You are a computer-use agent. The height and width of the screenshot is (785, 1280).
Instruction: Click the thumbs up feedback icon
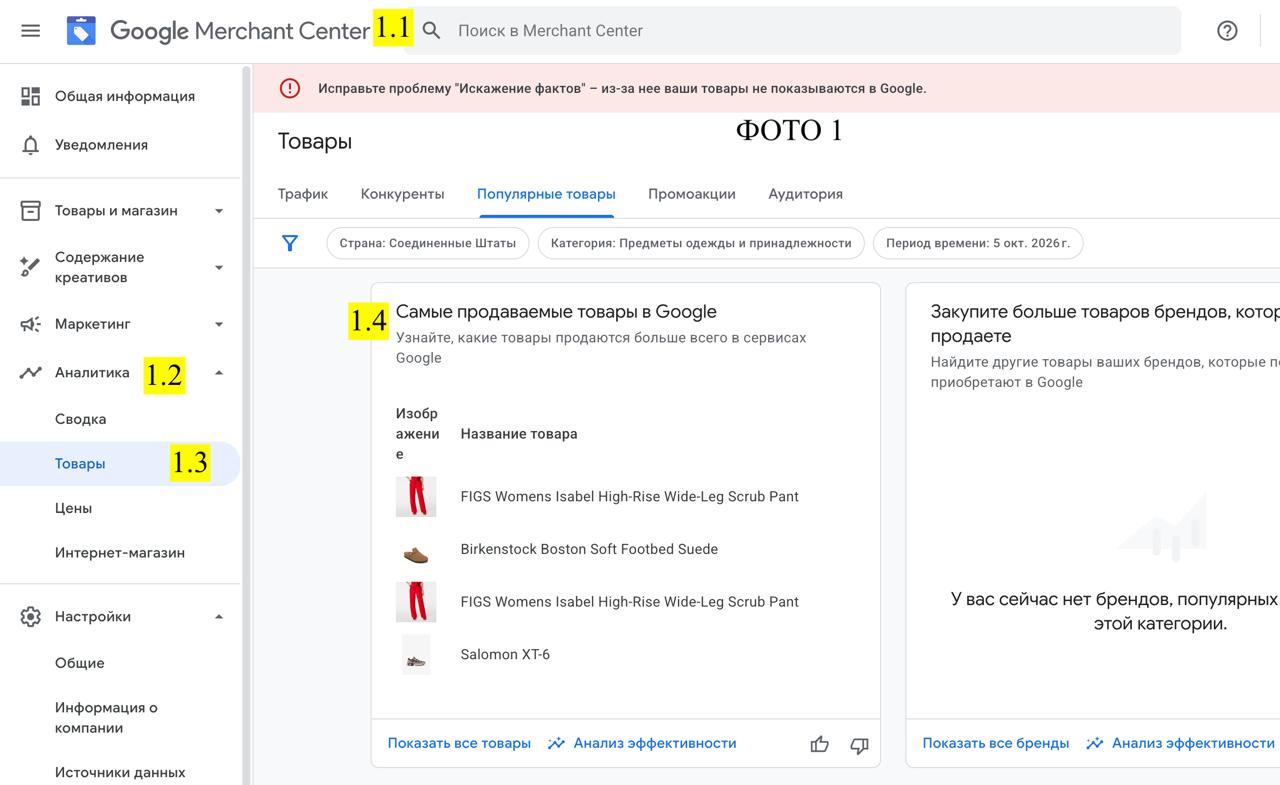point(820,744)
